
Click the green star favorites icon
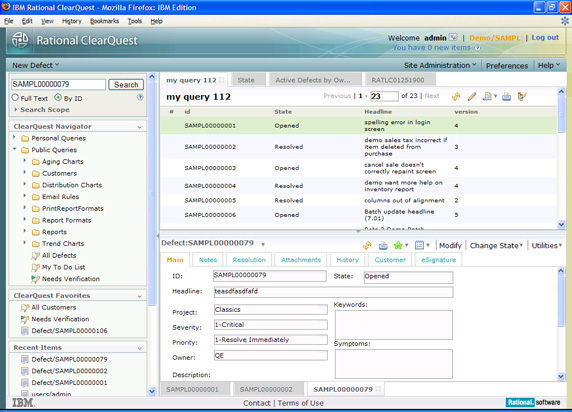pyautogui.click(x=398, y=246)
